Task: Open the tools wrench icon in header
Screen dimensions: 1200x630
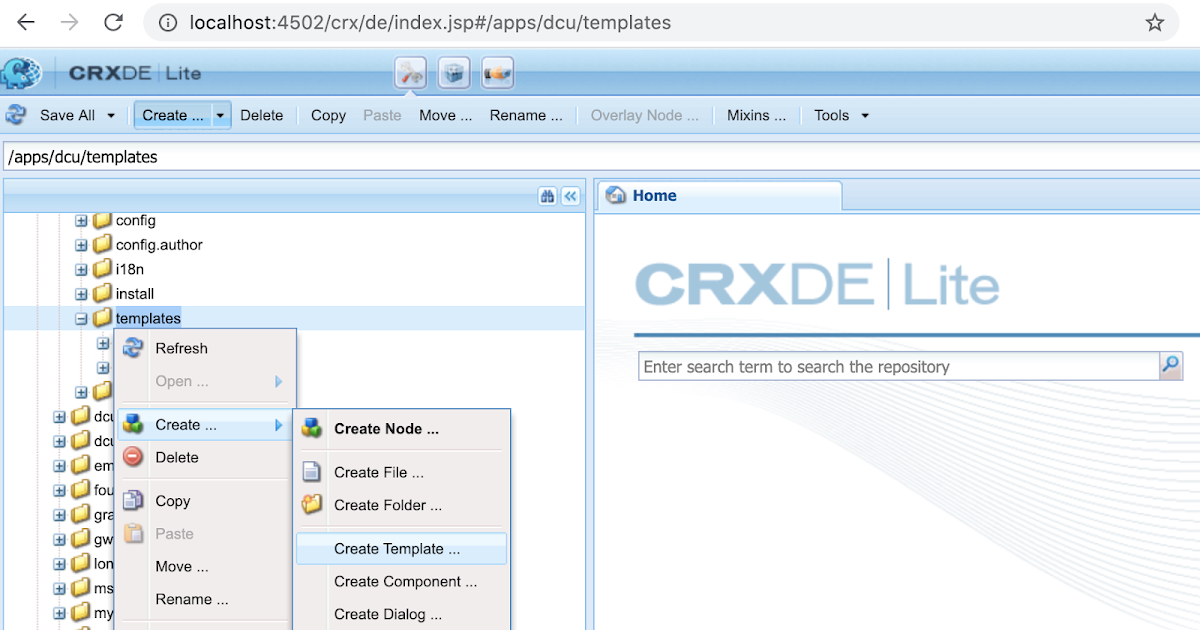Action: coord(411,73)
